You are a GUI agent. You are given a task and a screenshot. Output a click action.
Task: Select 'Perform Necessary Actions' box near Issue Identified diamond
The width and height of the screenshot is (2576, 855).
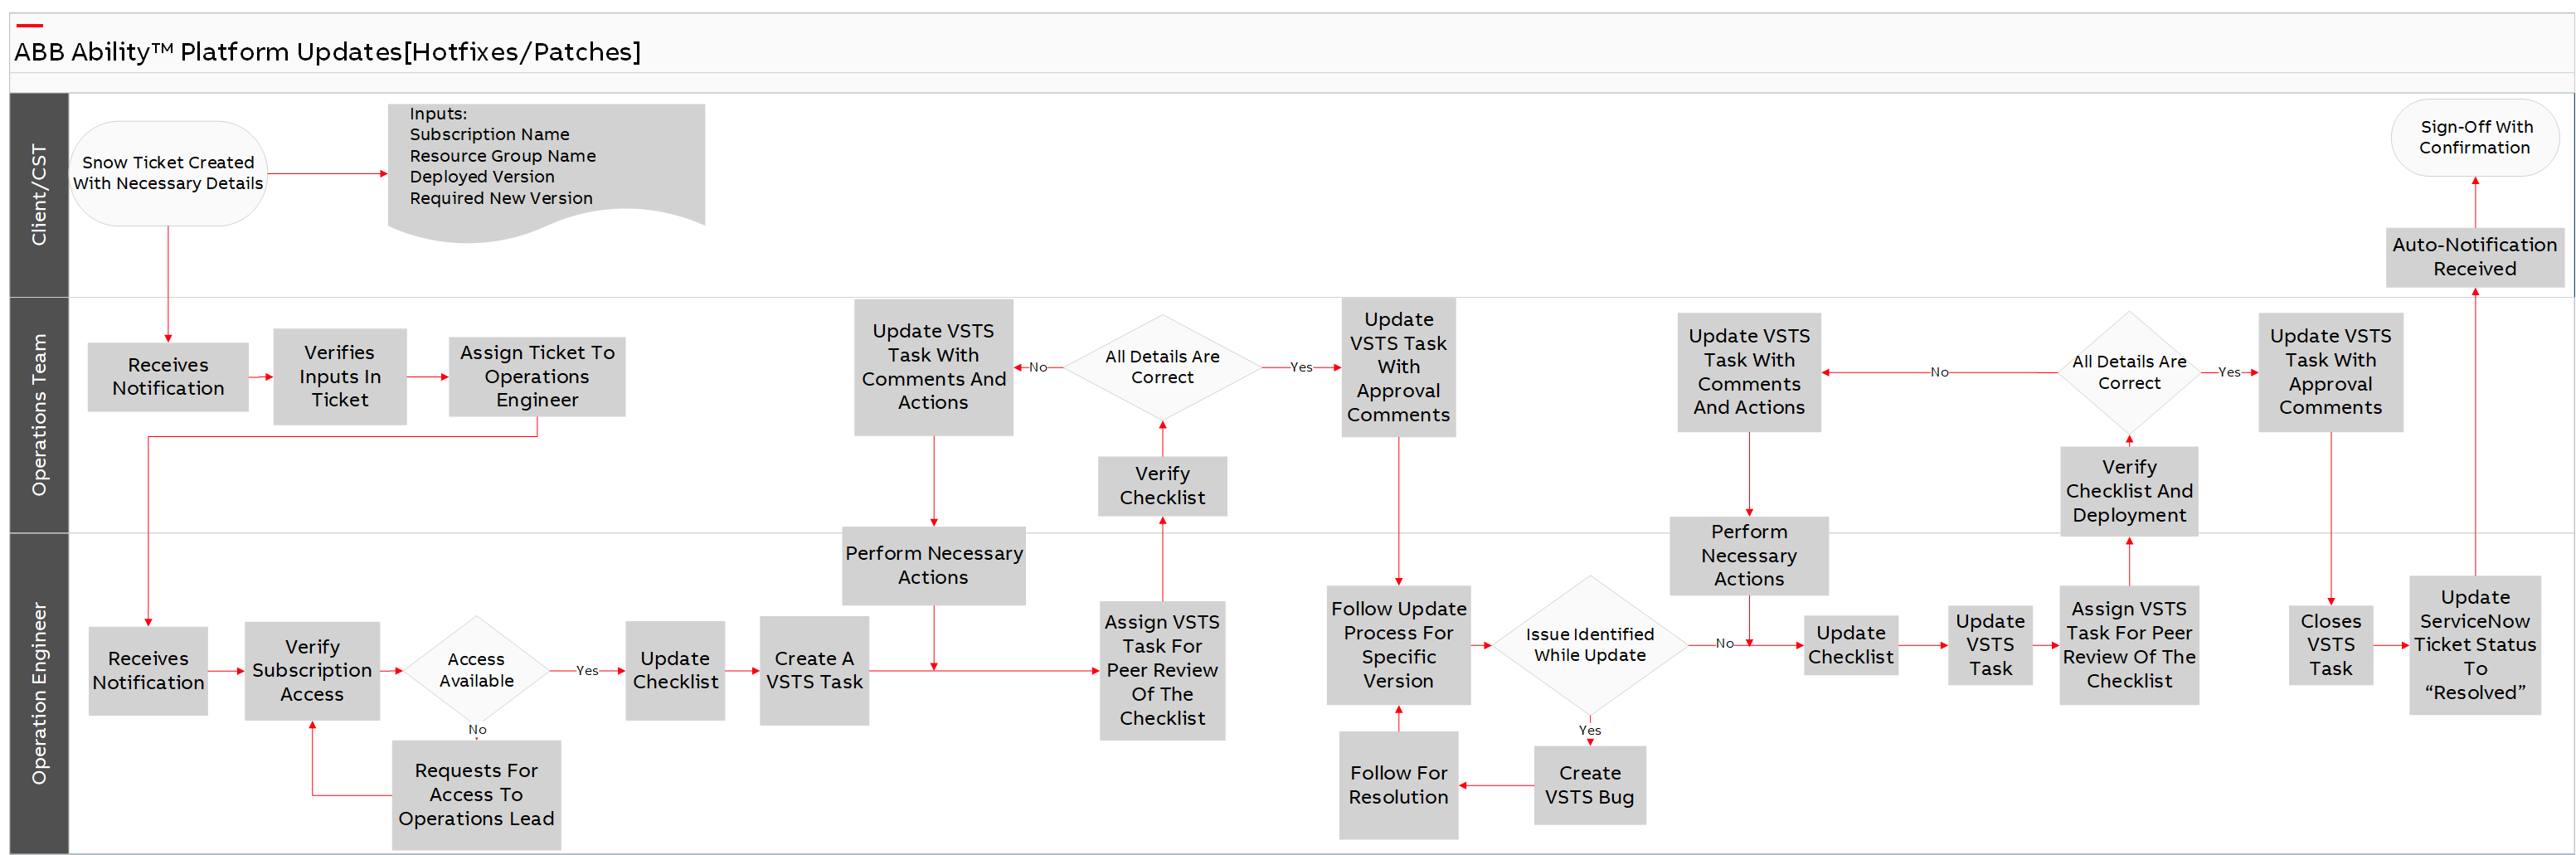pyautogui.click(x=1749, y=556)
